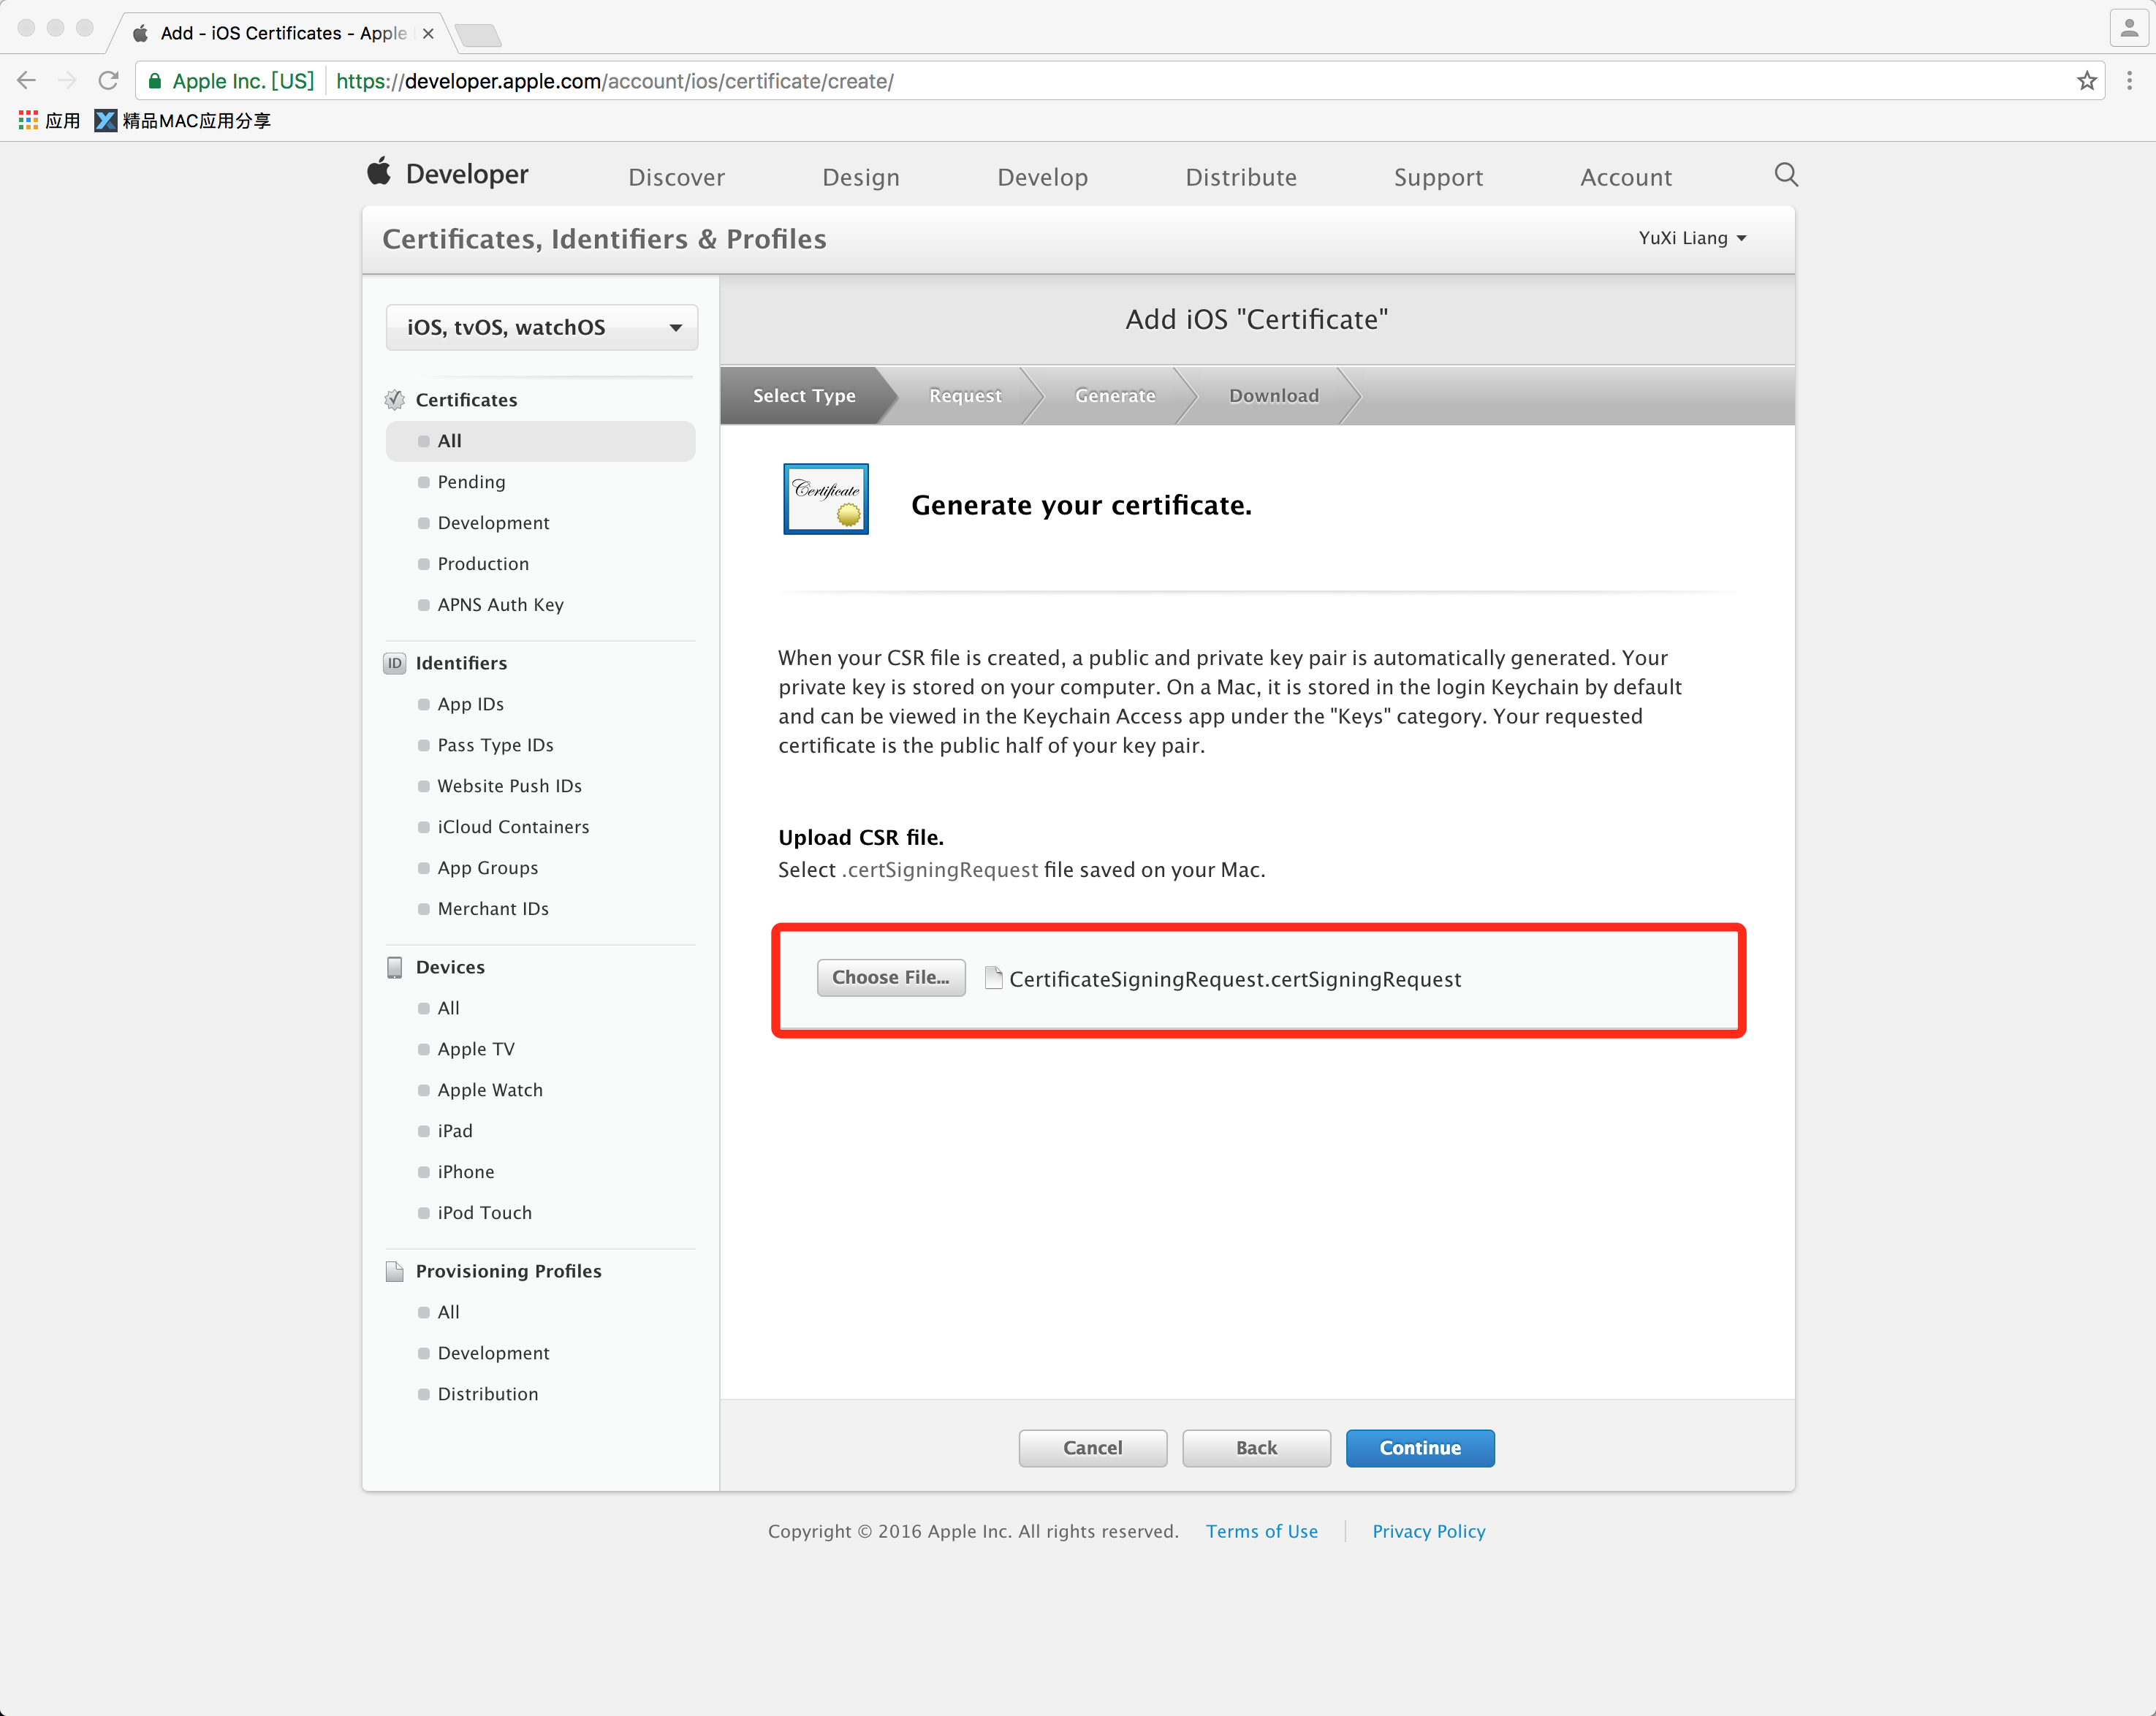Open the Account nav menu

pos(1625,178)
